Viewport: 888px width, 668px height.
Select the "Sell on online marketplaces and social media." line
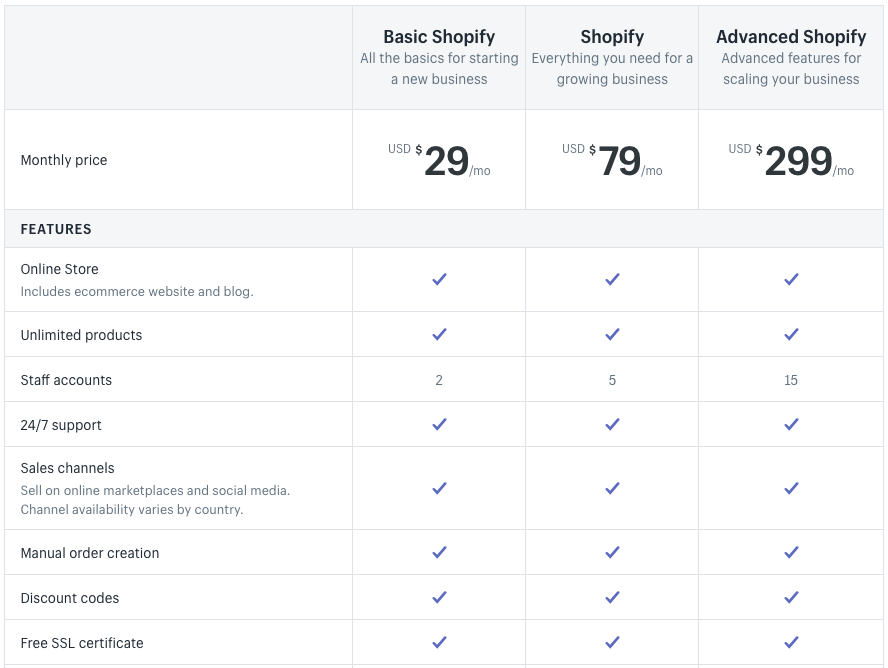coord(155,490)
